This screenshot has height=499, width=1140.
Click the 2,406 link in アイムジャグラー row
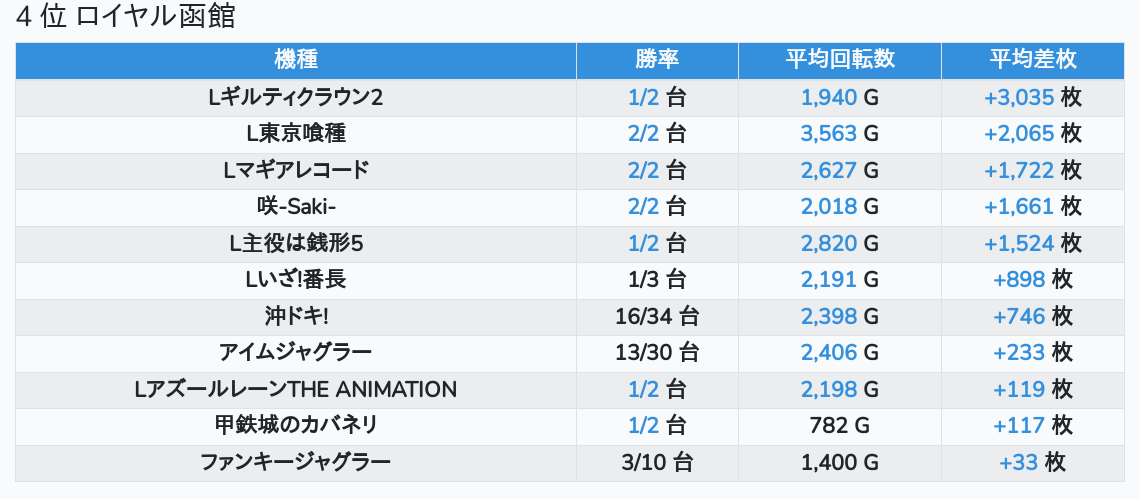pos(828,352)
